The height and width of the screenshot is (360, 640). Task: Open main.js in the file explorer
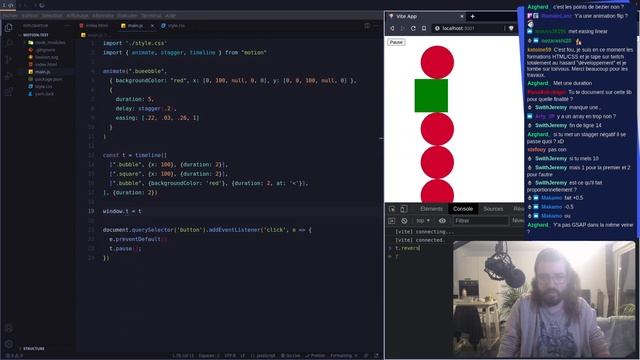(x=42, y=72)
